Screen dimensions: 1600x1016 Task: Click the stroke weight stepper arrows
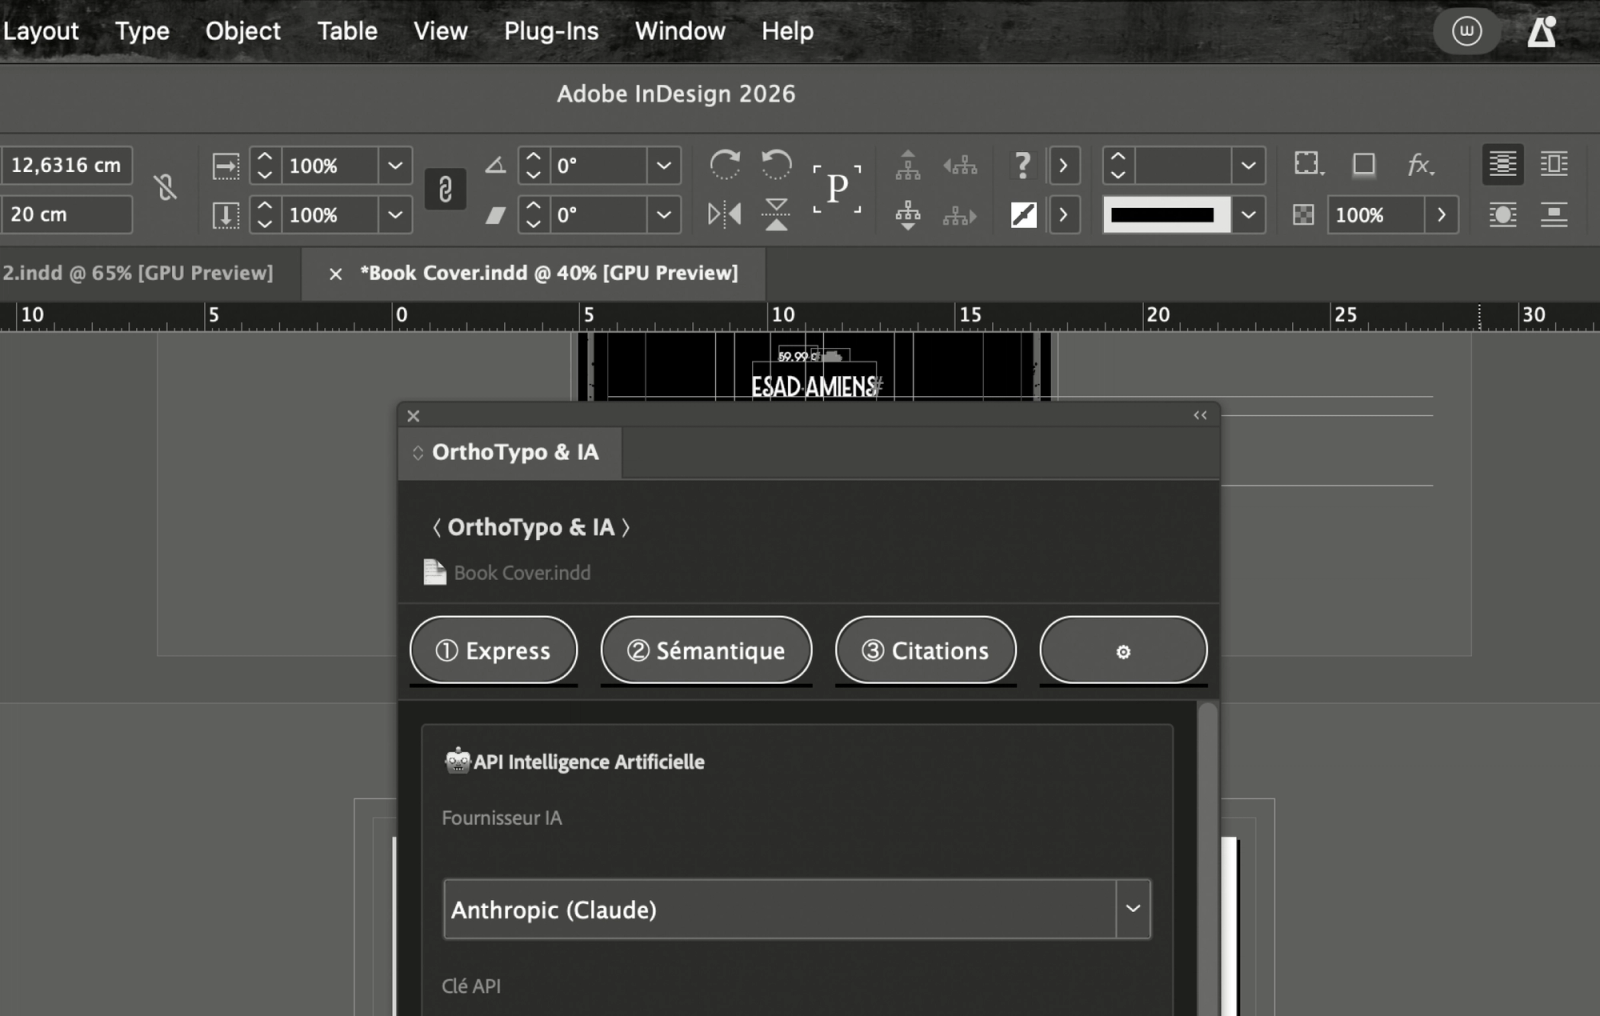click(x=1118, y=165)
